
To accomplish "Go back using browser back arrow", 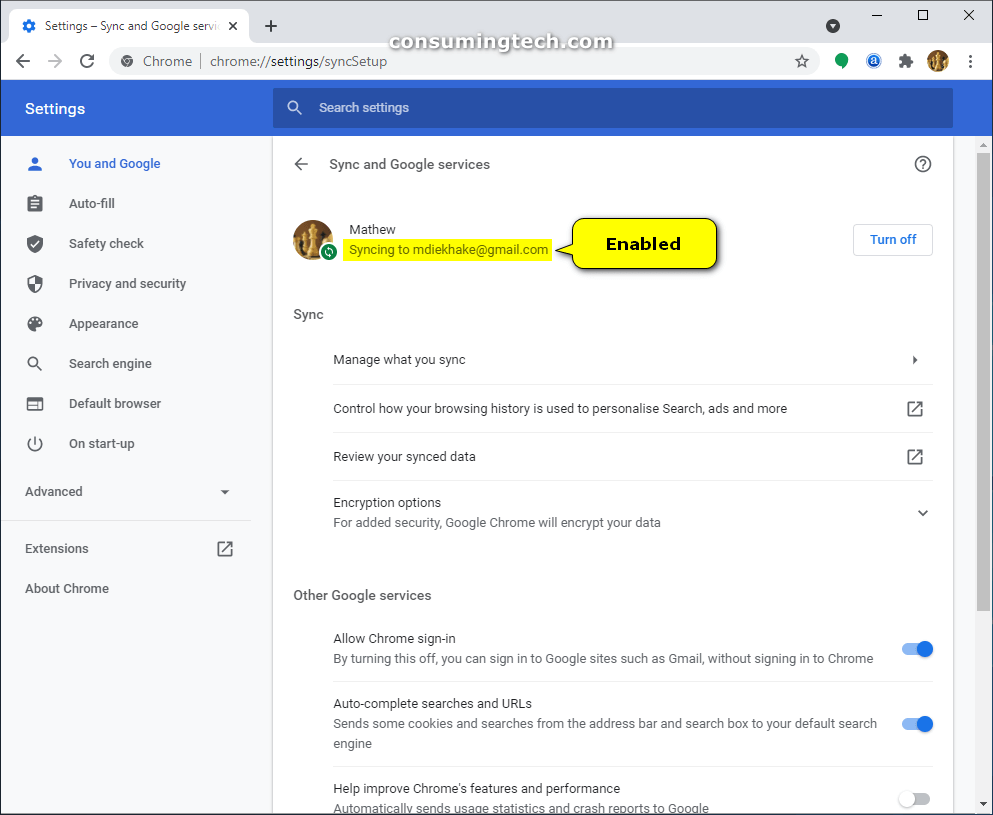I will (x=23, y=61).
